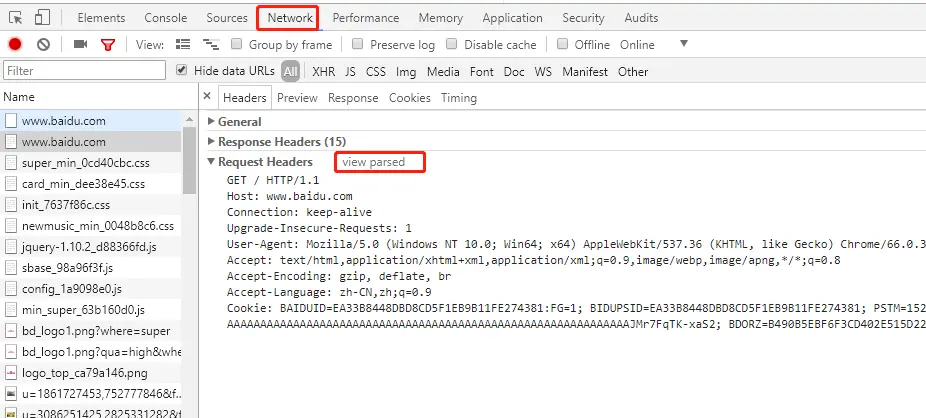Collapse the Request Headers section
926x418 pixels.
[x=211, y=162]
